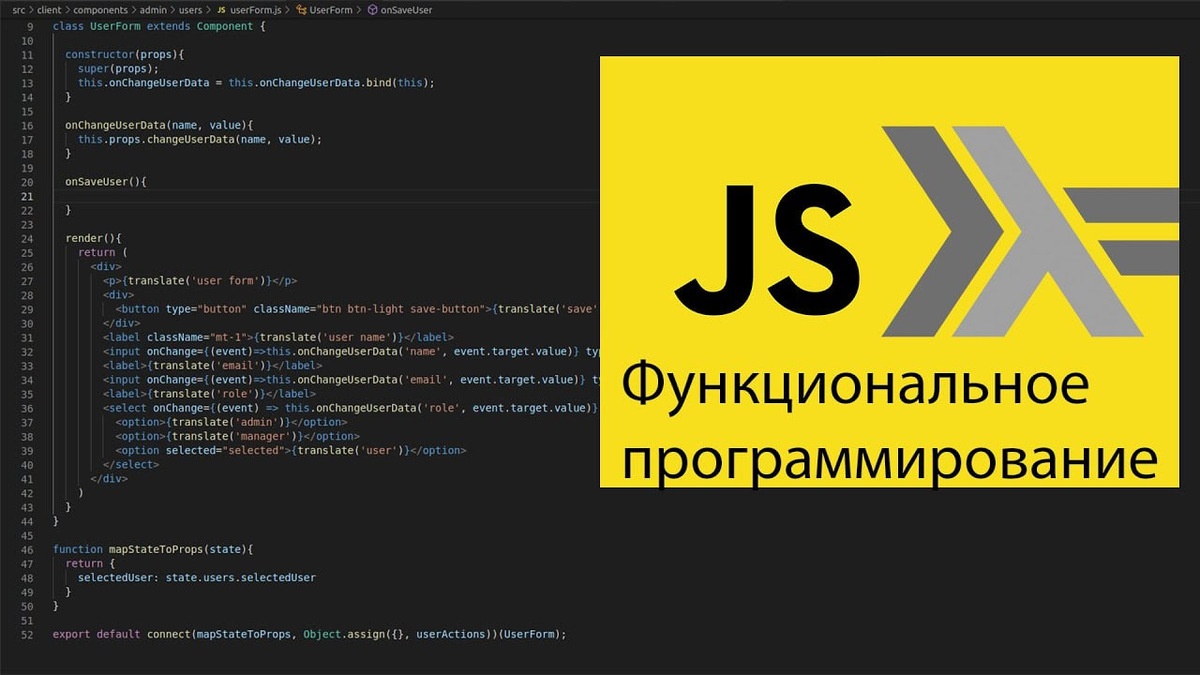Click 'function mapStateToProps(state){' on line 46
Image resolution: width=1200 pixels, height=675 pixels.
point(153,549)
